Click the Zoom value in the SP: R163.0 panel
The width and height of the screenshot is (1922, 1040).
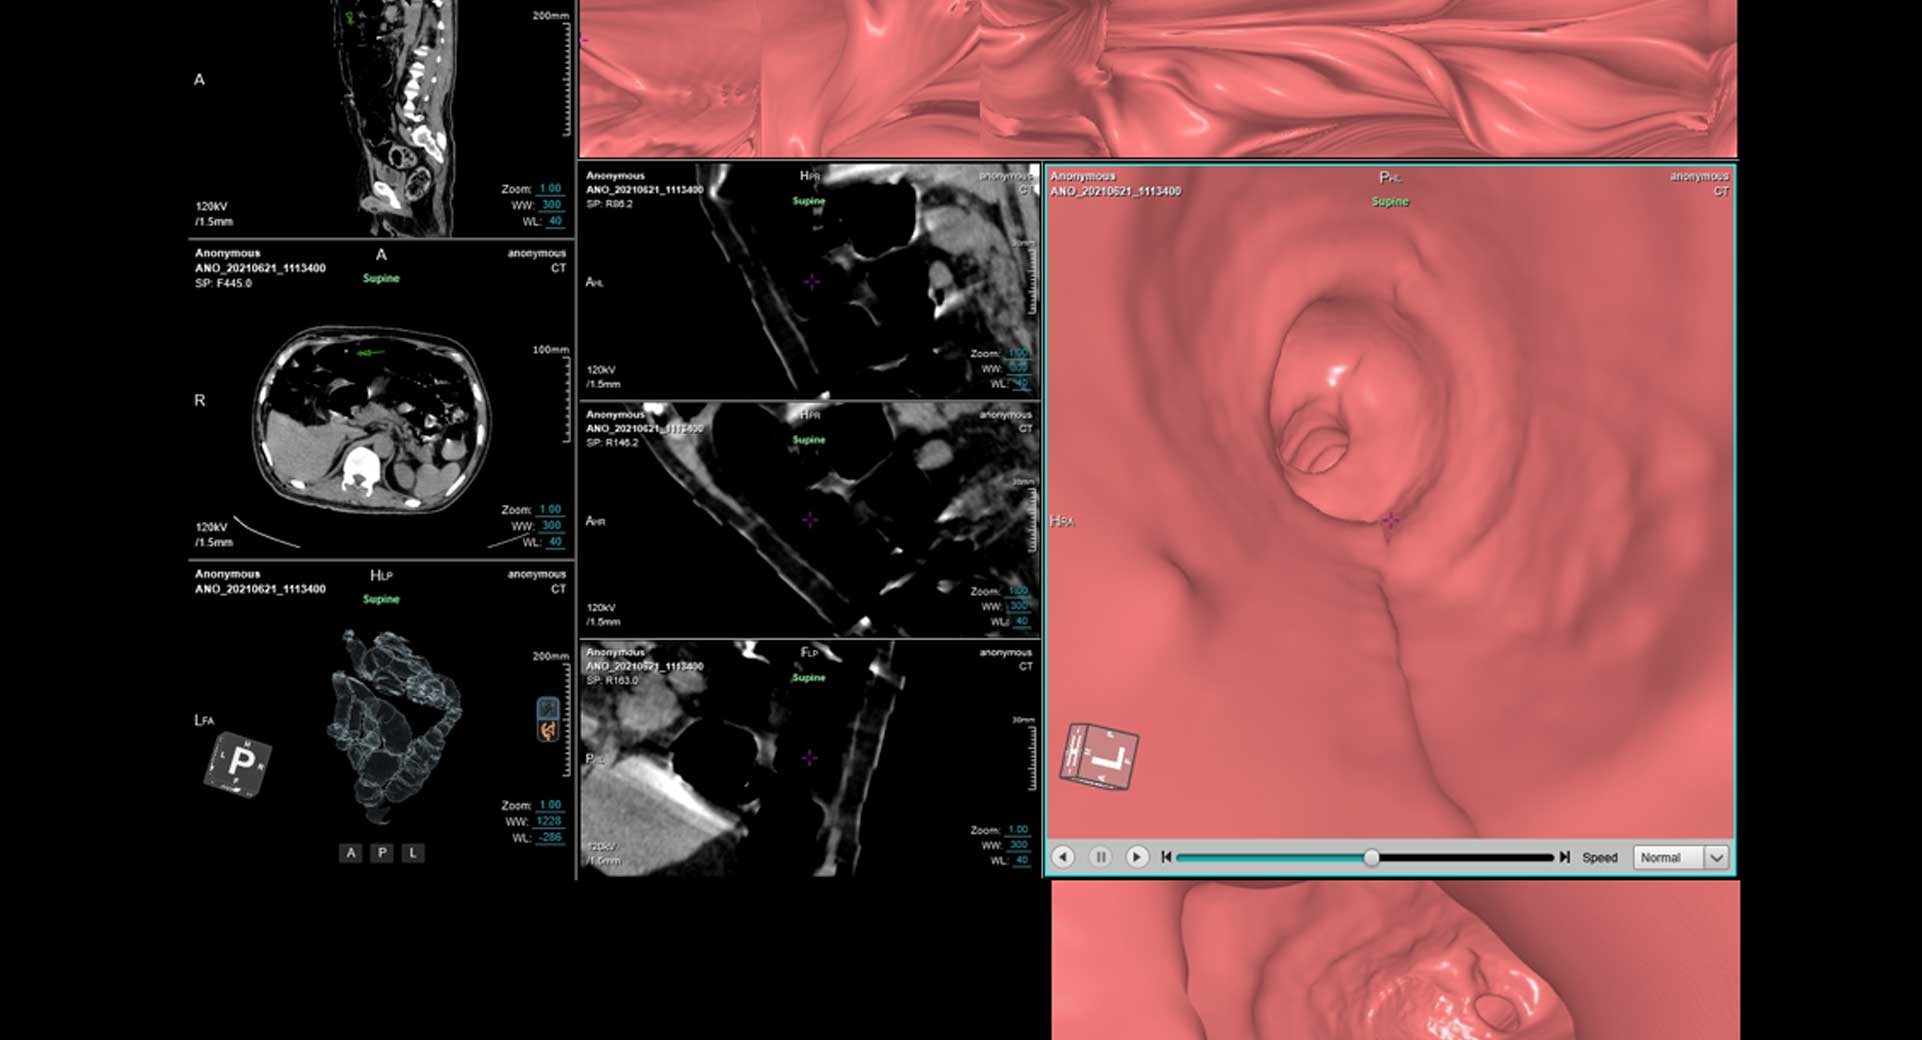[x=1018, y=830]
